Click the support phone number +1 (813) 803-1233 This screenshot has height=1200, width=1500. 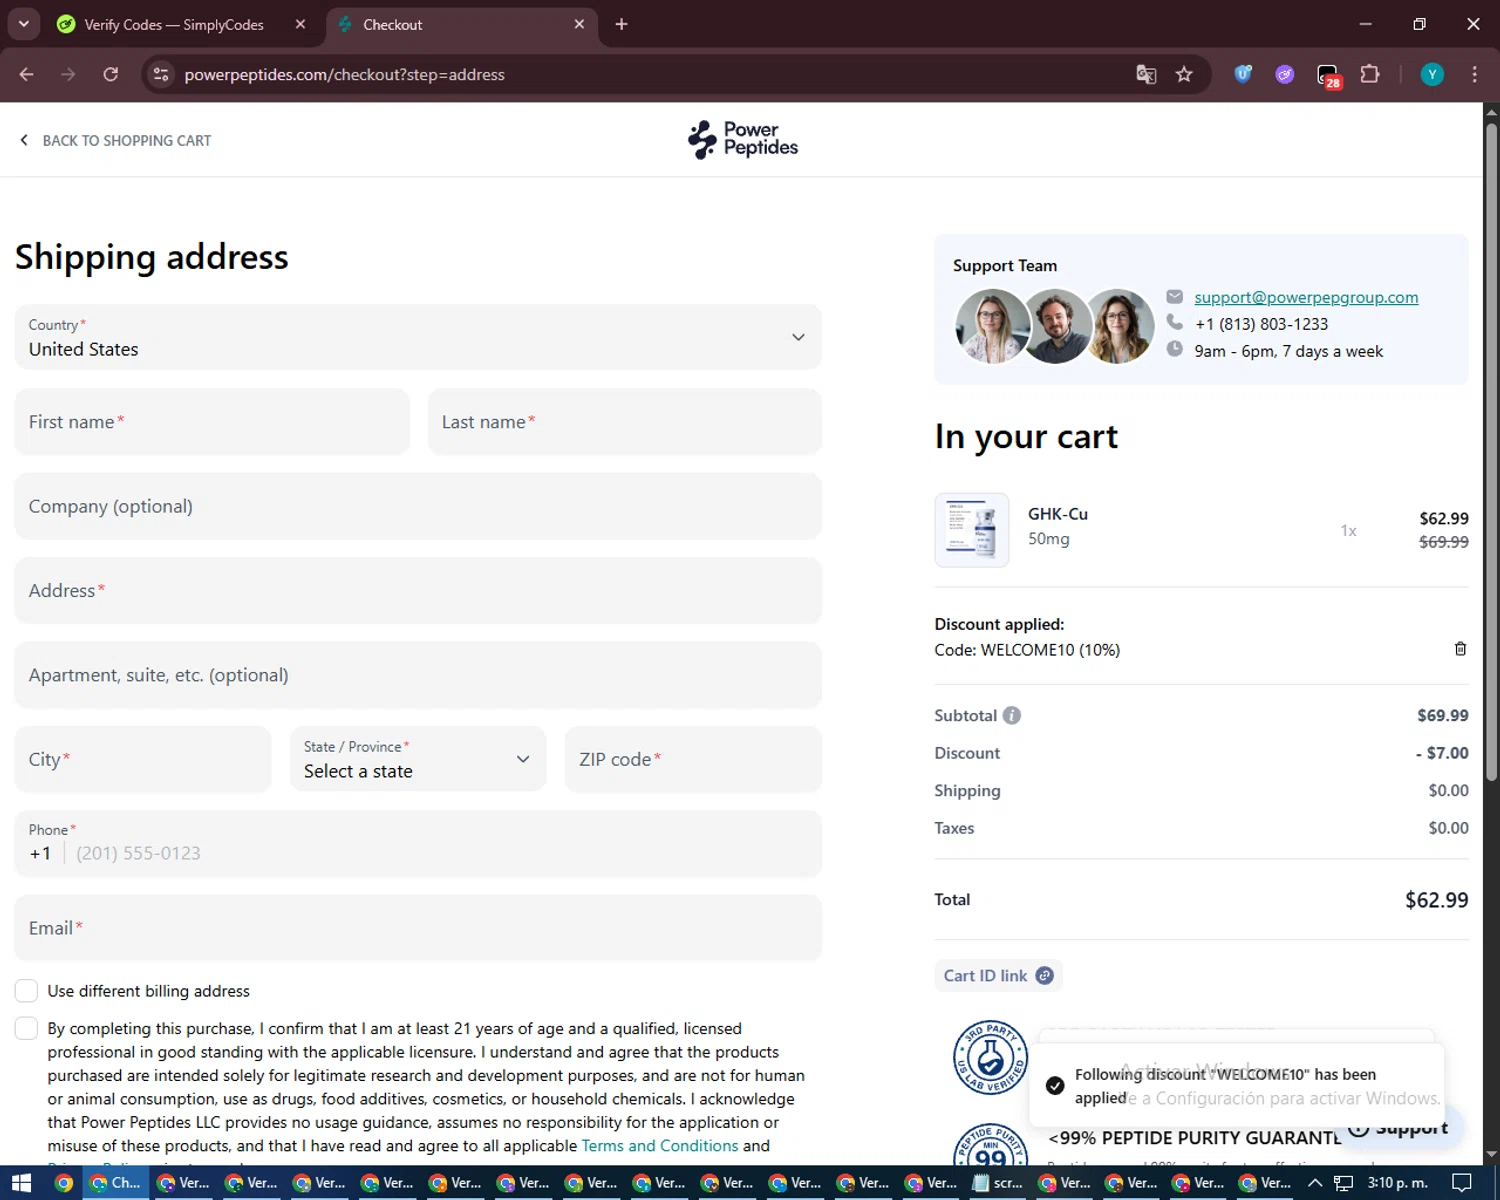[1261, 324]
